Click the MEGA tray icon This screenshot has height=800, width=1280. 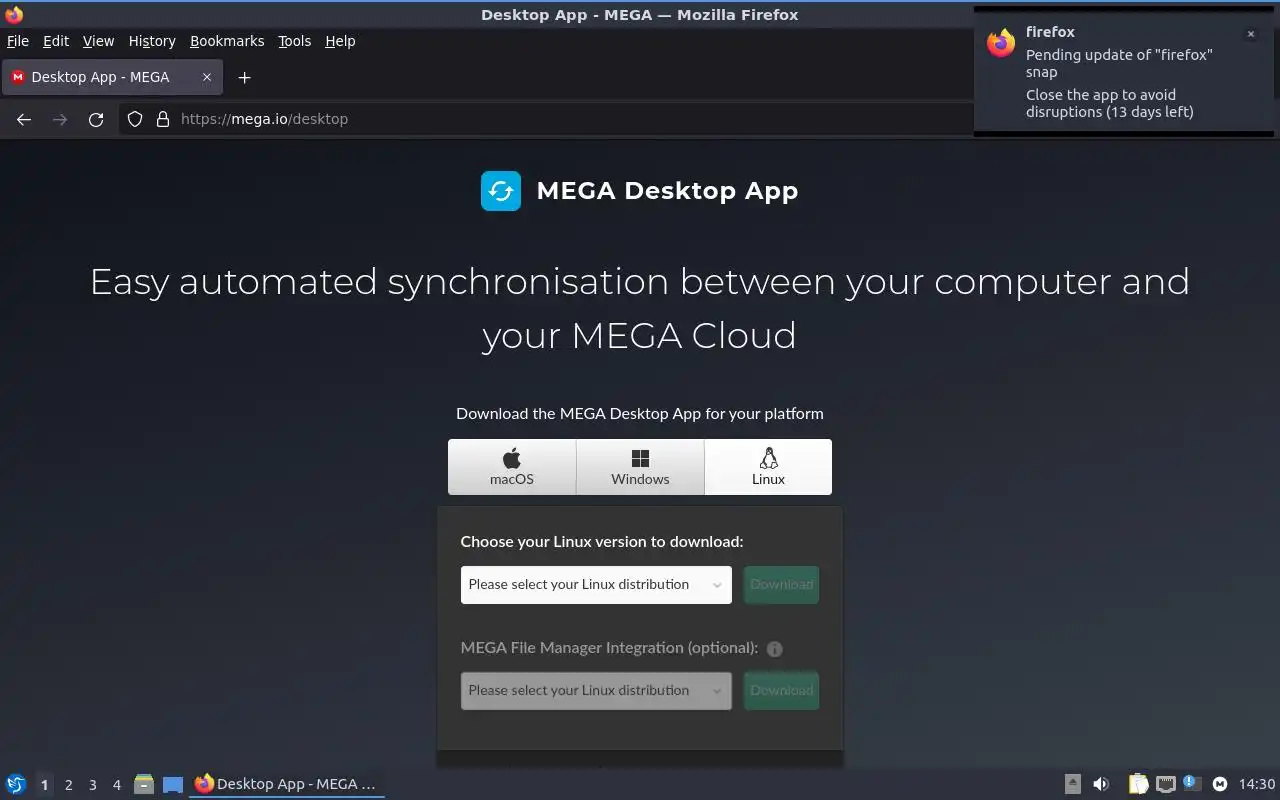[x=1220, y=784]
